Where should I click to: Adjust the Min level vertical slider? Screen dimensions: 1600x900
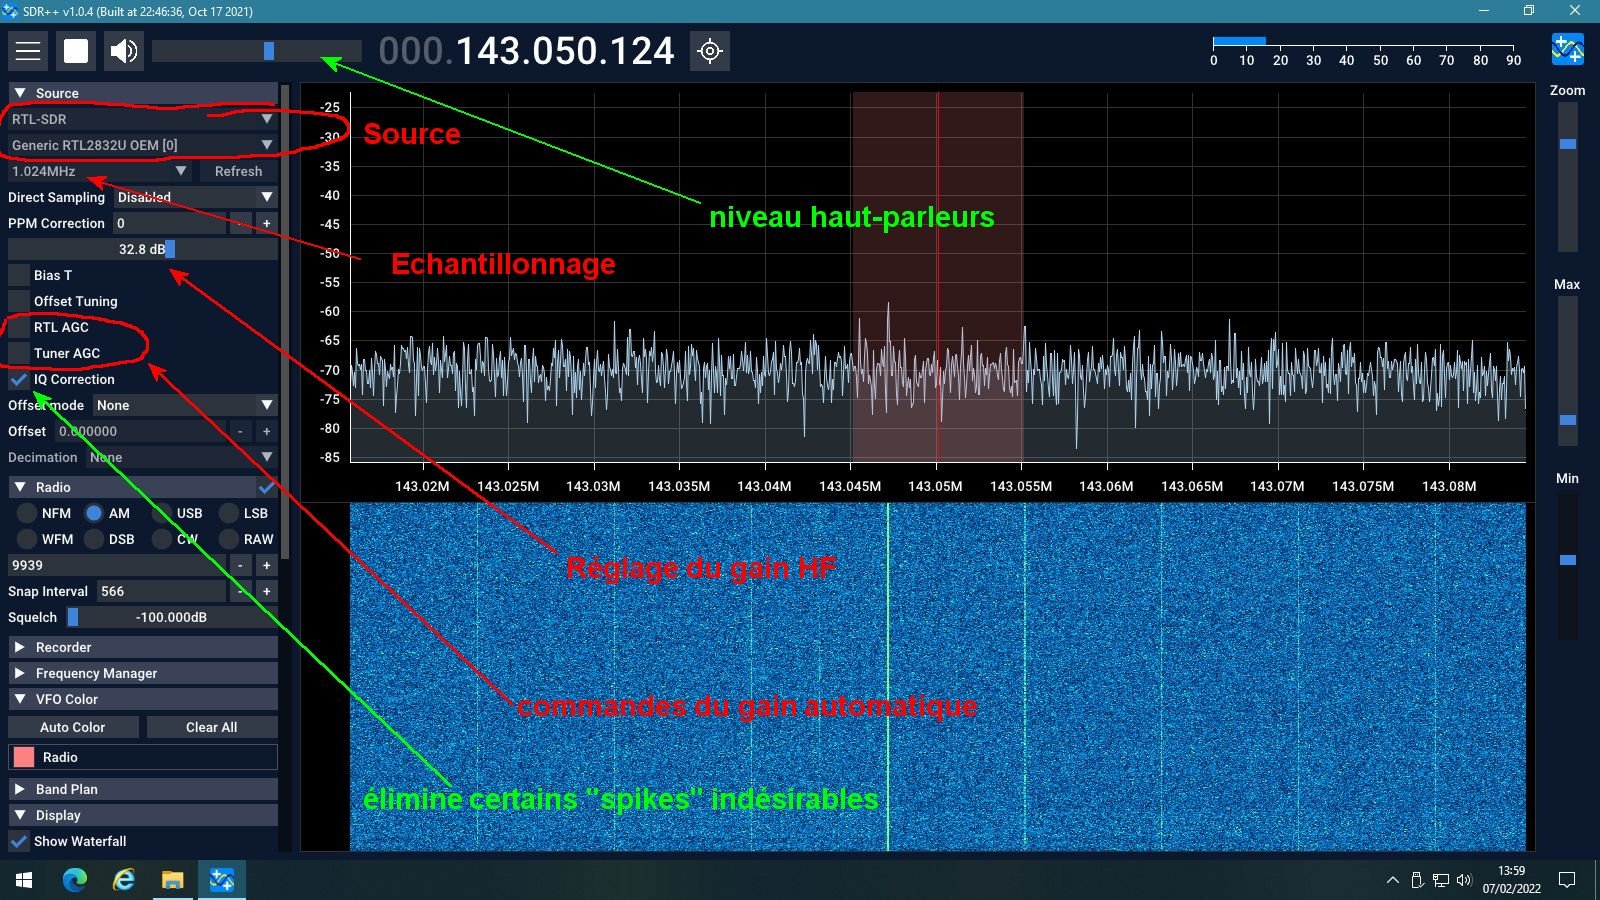coord(1567,565)
